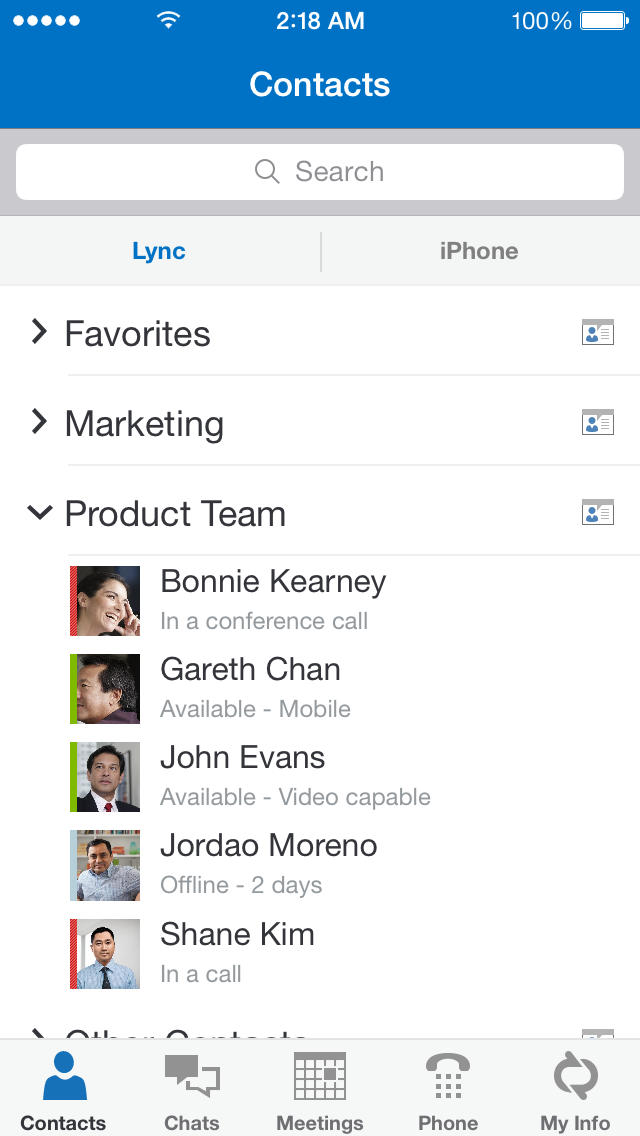
Task: Open the Product Team contact card icon
Action: 598,513
